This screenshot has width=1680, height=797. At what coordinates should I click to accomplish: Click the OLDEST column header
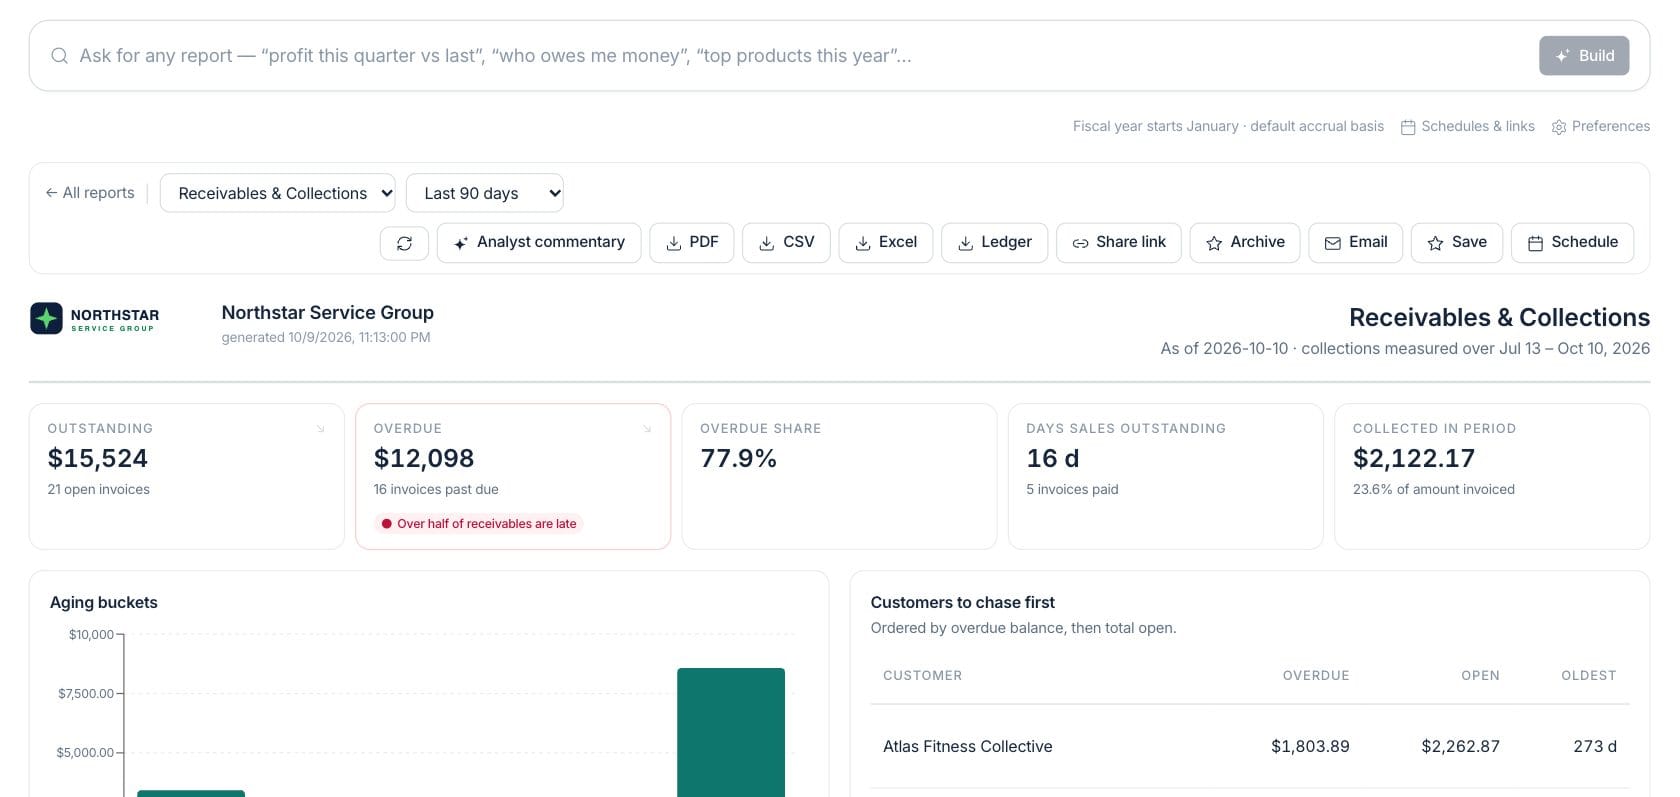click(1589, 676)
